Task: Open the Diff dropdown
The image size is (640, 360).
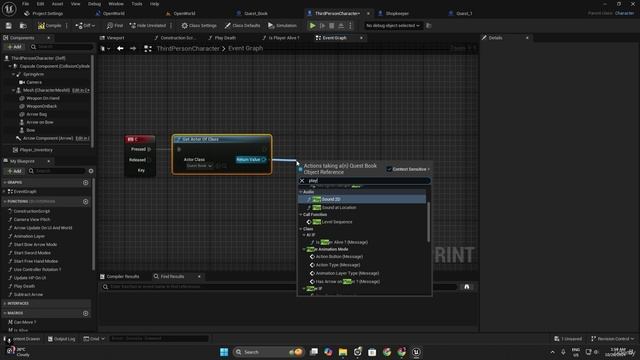Action: point(85,26)
